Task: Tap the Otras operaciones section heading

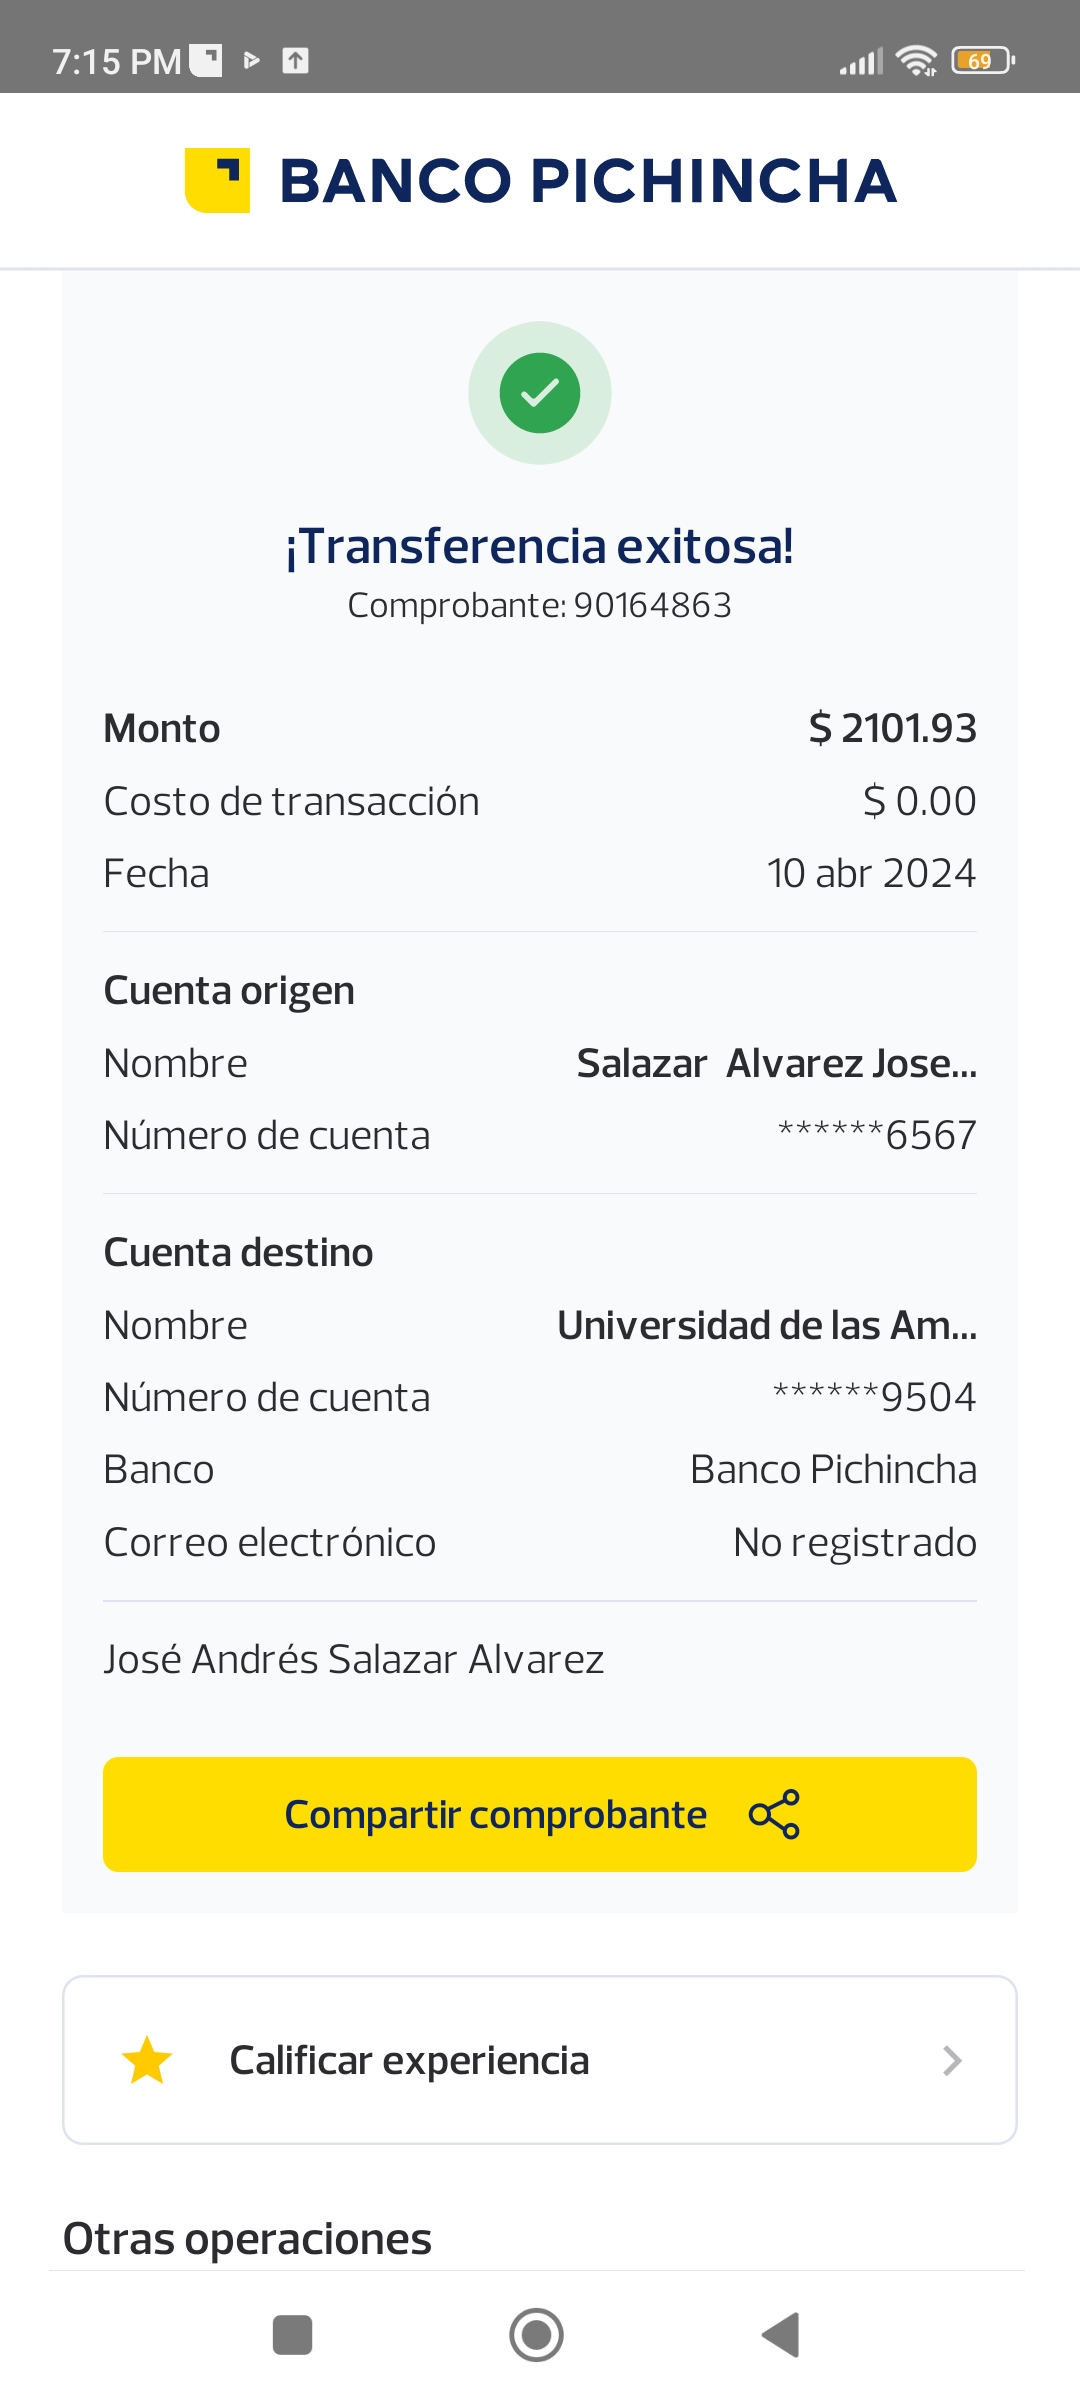Action: [x=247, y=2239]
